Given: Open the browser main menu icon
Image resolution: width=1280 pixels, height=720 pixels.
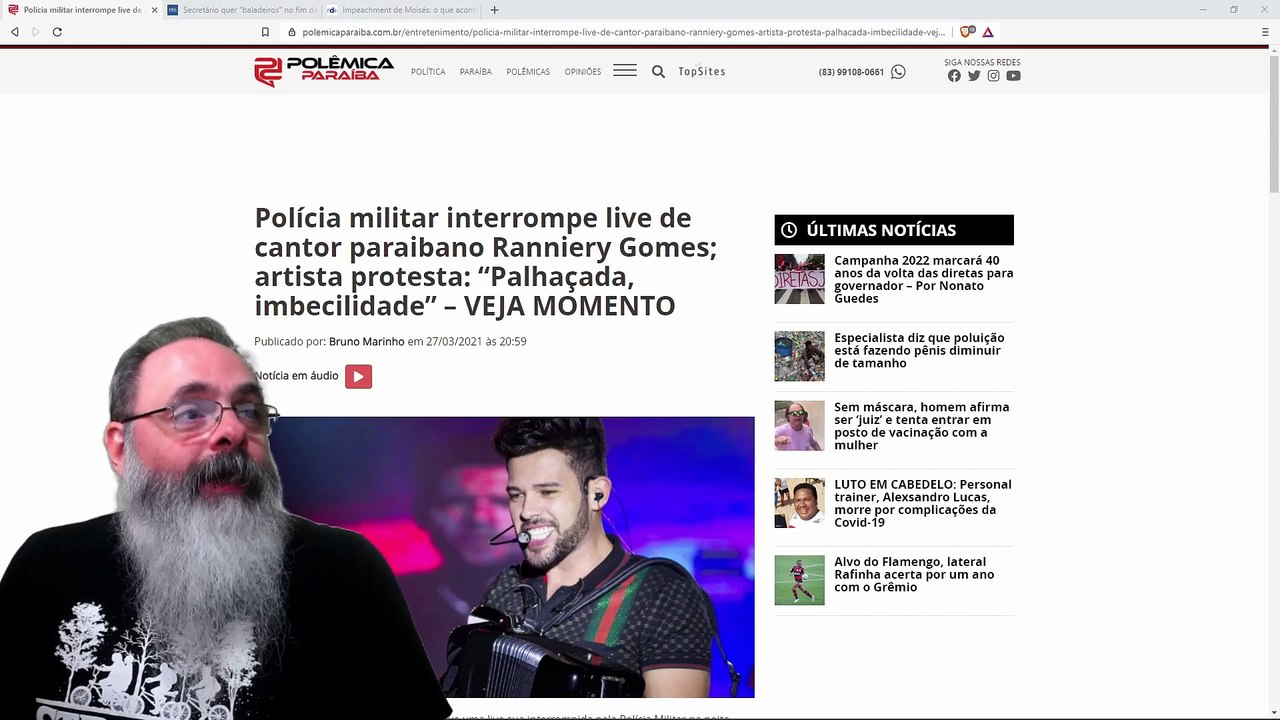Looking at the screenshot, I should 1265,32.
